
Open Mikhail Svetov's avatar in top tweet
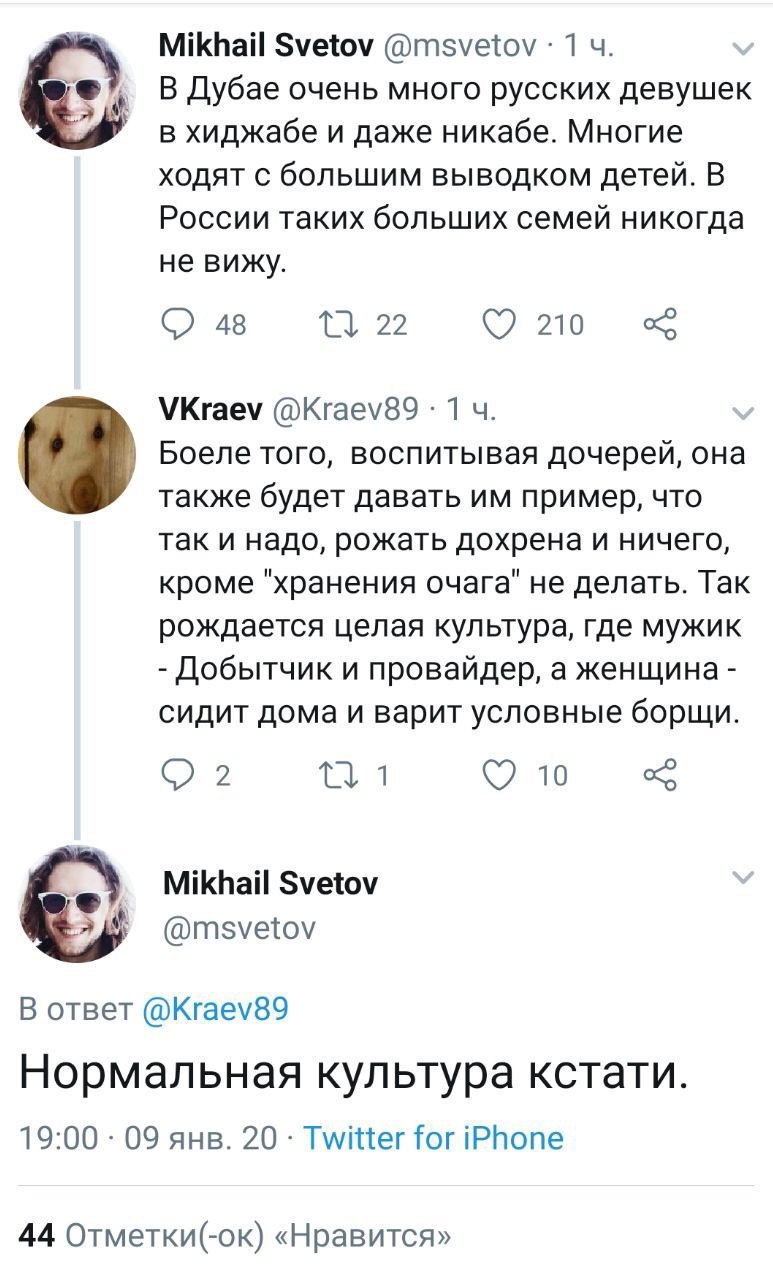[x=77, y=89]
